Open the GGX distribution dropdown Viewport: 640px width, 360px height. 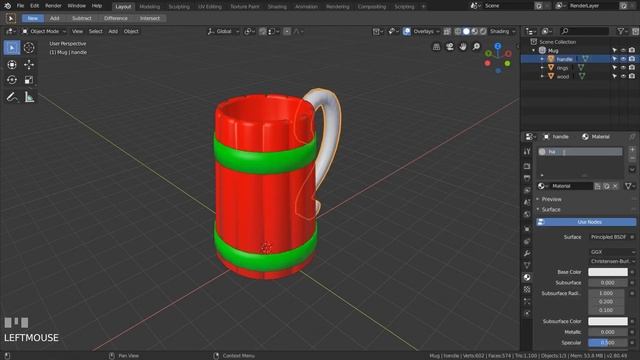[612, 252]
